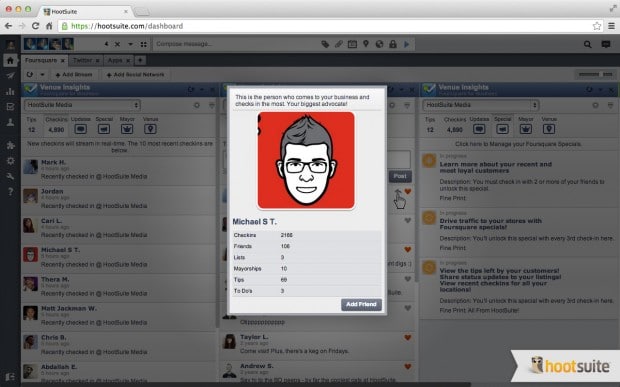The height and width of the screenshot is (387, 620).
Task: Open Matt Jackman W. in checkins list
Action: click(69, 308)
